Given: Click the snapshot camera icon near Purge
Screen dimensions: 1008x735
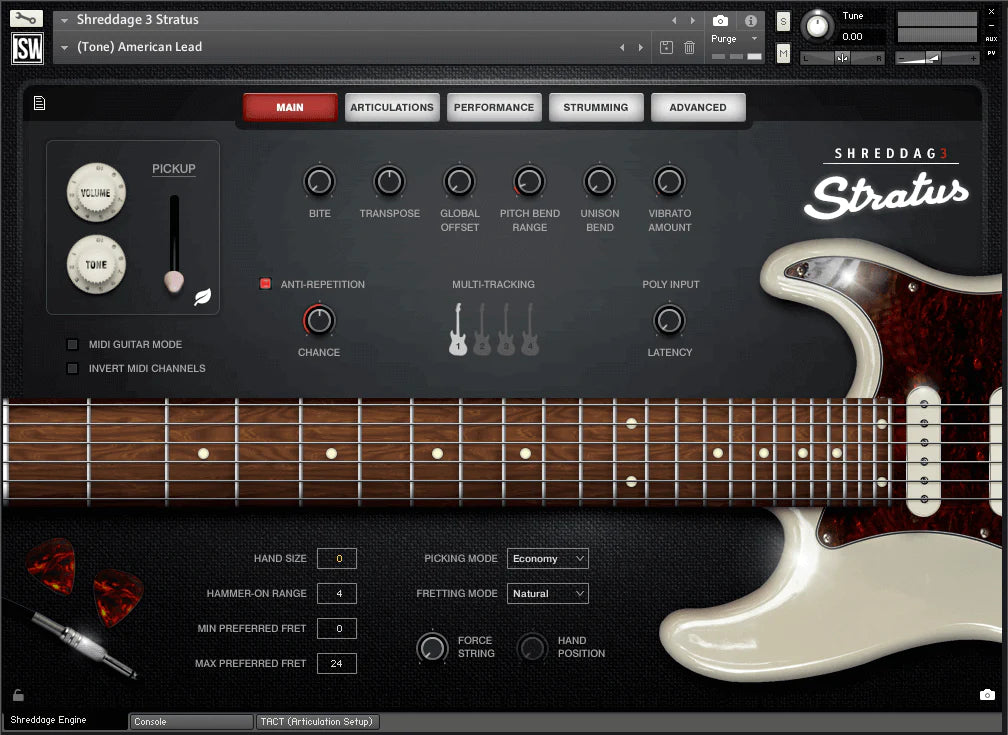Looking at the screenshot, I should [x=721, y=18].
